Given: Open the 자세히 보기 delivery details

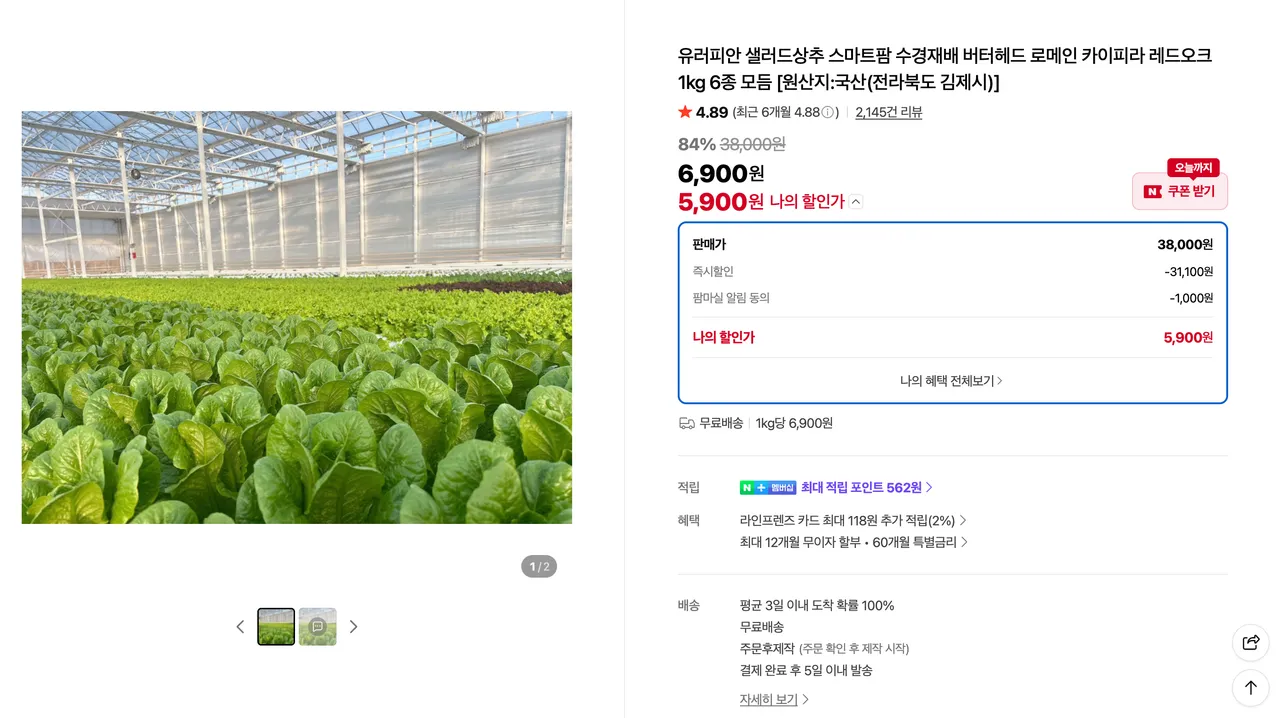Looking at the screenshot, I should point(774,700).
